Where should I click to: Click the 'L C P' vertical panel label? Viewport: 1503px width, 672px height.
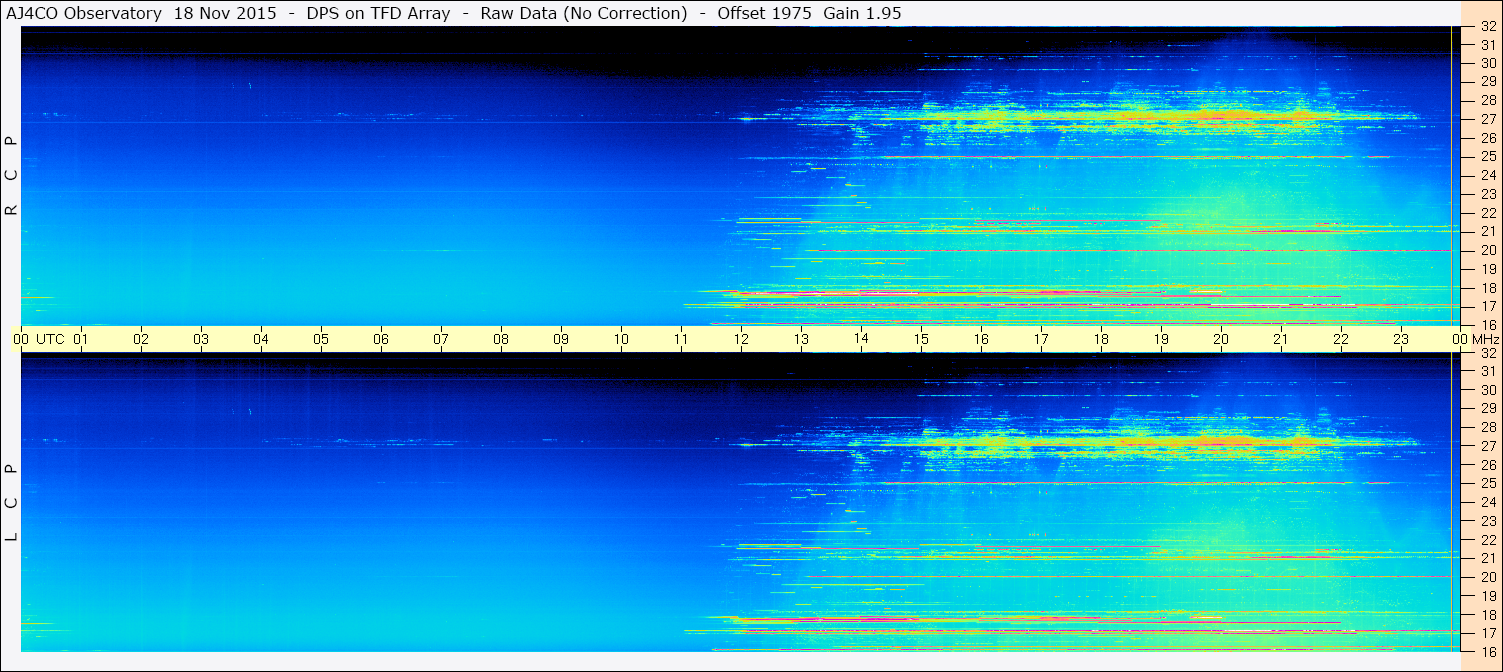point(12,503)
